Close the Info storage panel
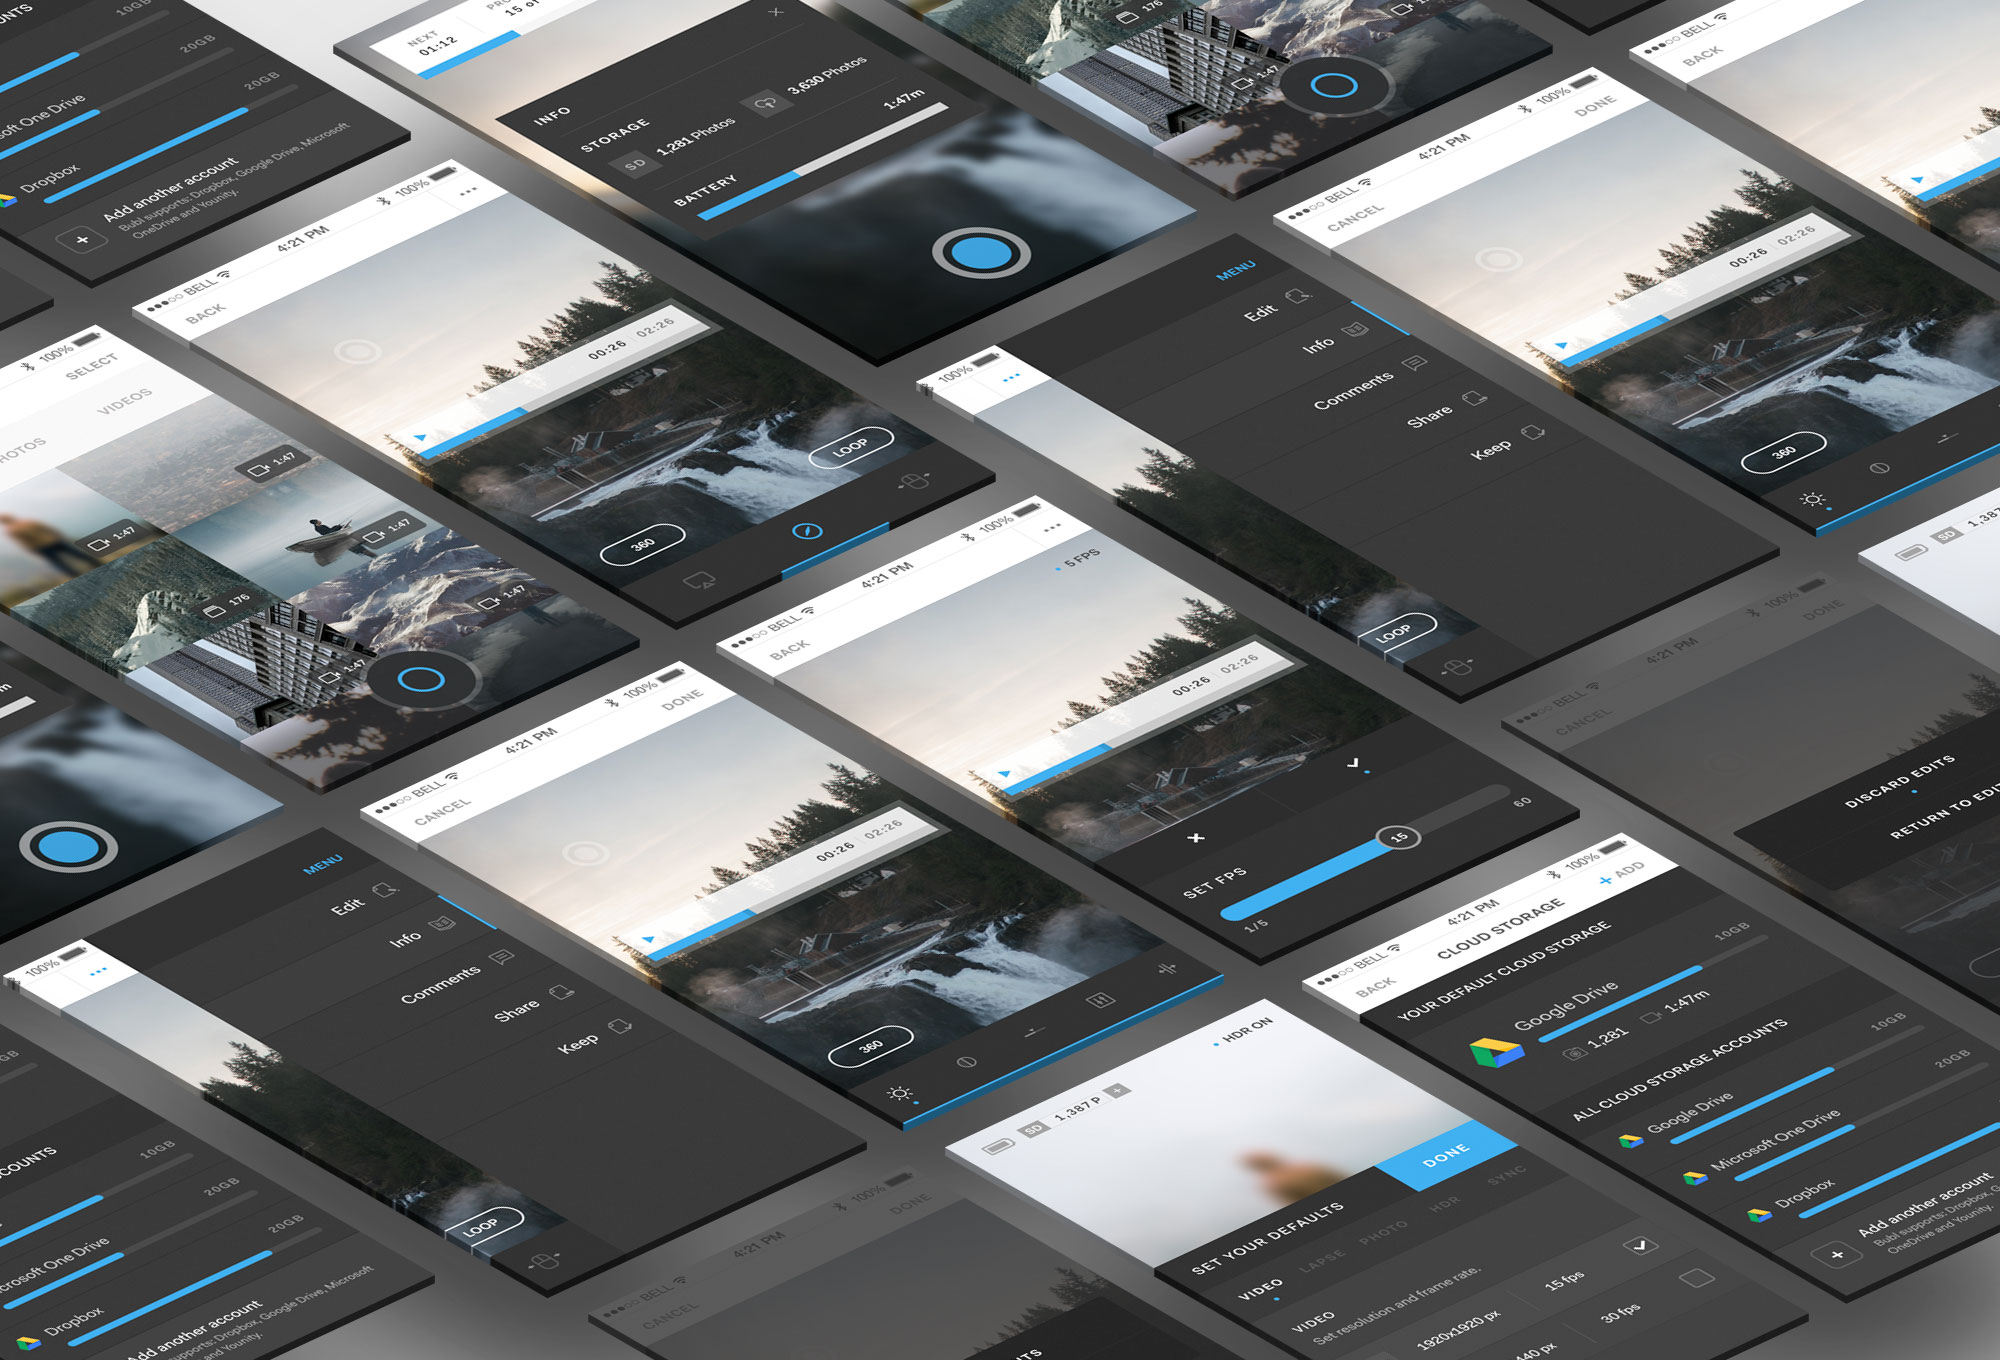2000x1360 pixels. tap(776, 12)
